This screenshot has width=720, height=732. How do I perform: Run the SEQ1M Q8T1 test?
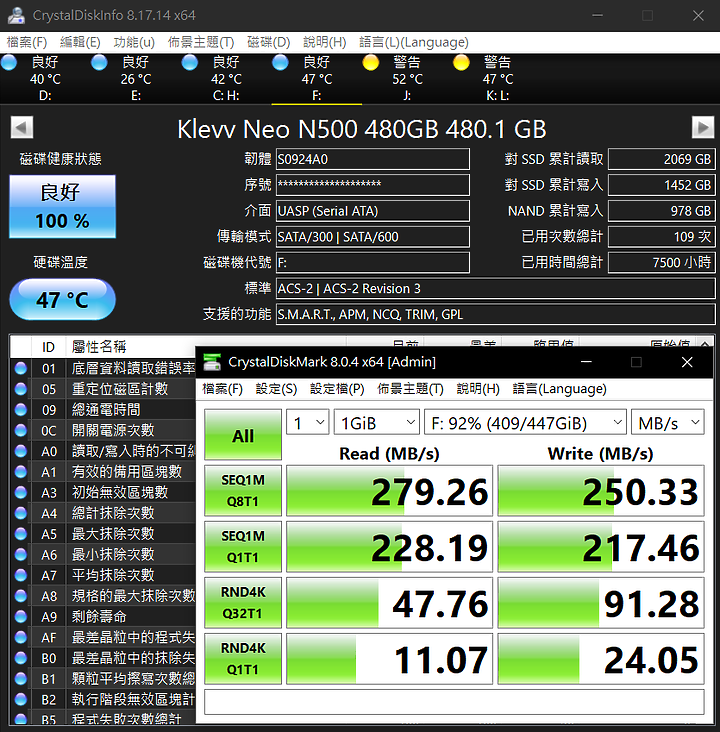[243, 491]
